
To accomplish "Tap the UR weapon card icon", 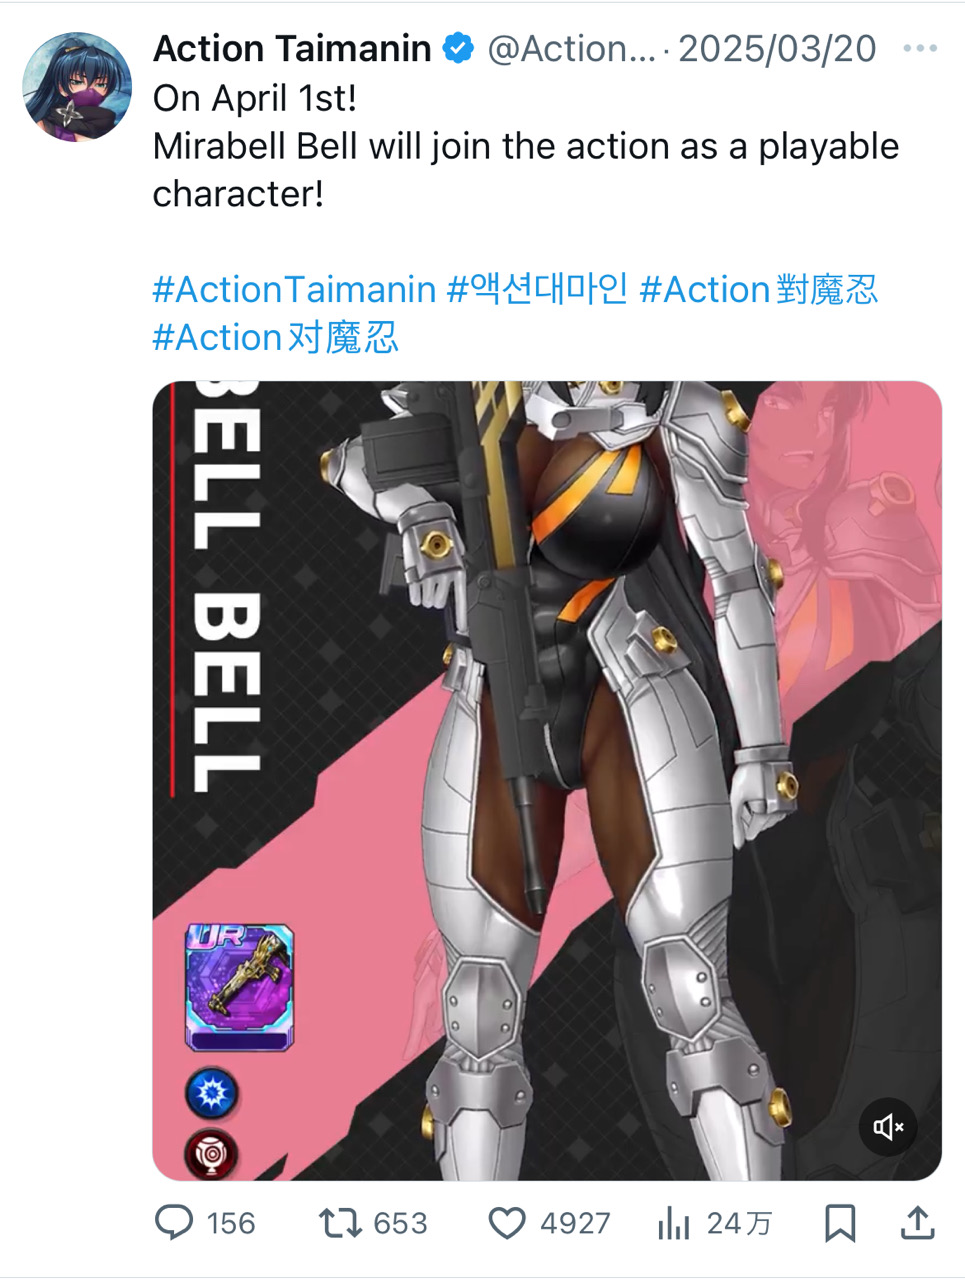I will click(x=240, y=987).
